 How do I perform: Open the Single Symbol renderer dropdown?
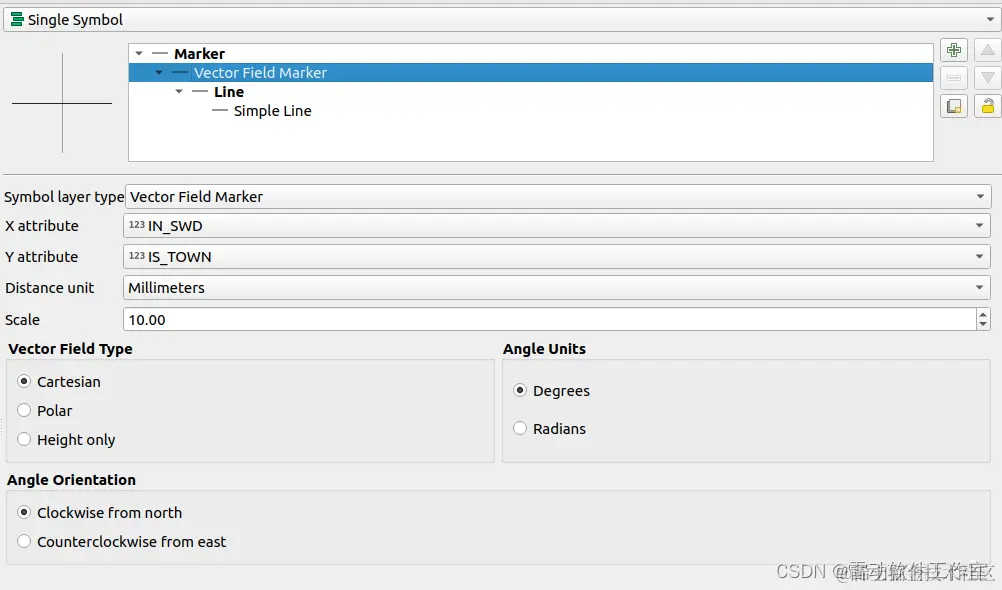[502, 20]
